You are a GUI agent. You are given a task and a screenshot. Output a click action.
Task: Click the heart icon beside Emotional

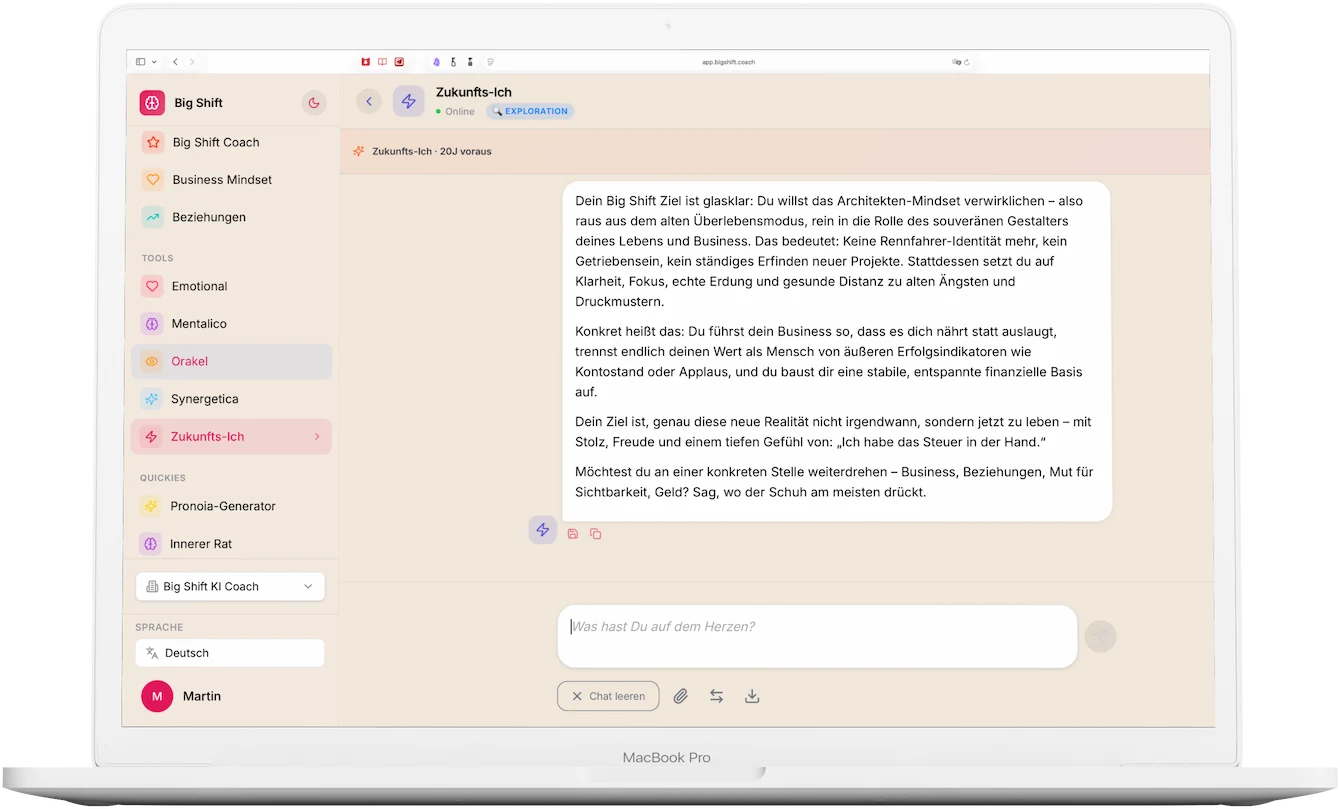152,286
